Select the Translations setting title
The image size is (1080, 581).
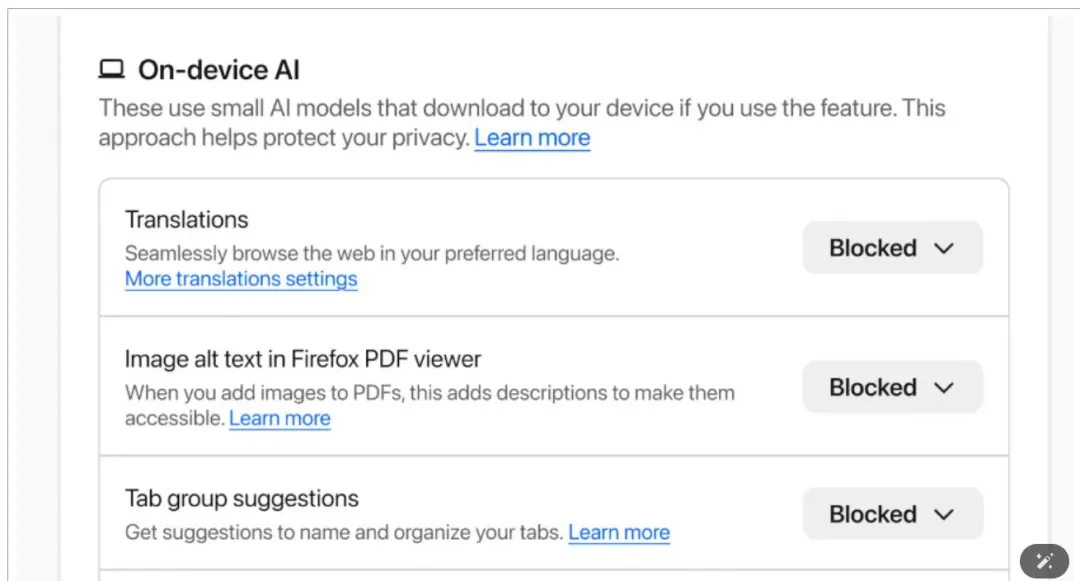click(x=187, y=220)
